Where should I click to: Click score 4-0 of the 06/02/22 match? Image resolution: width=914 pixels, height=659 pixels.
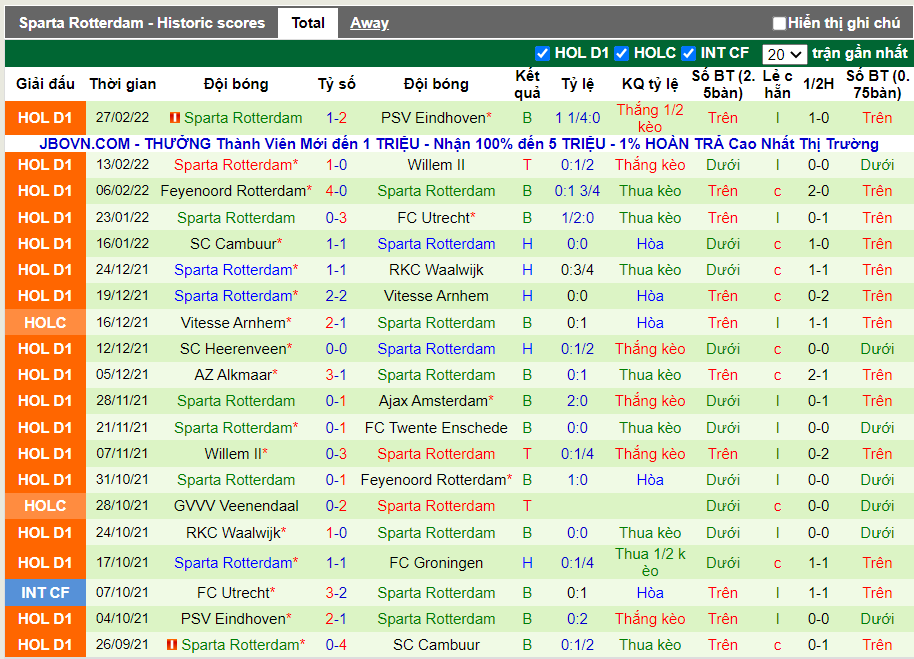336,191
